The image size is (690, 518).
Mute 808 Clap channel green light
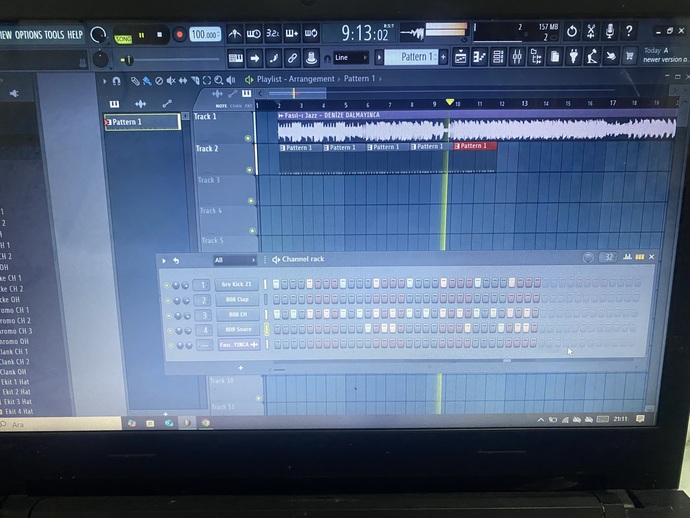coord(168,301)
